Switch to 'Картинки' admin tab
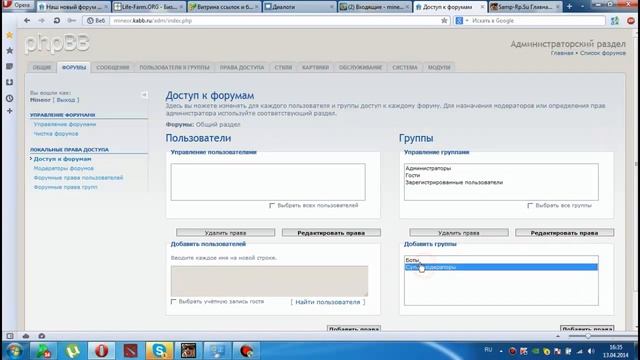Screen dimensions: 640x360 pos(316,67)
